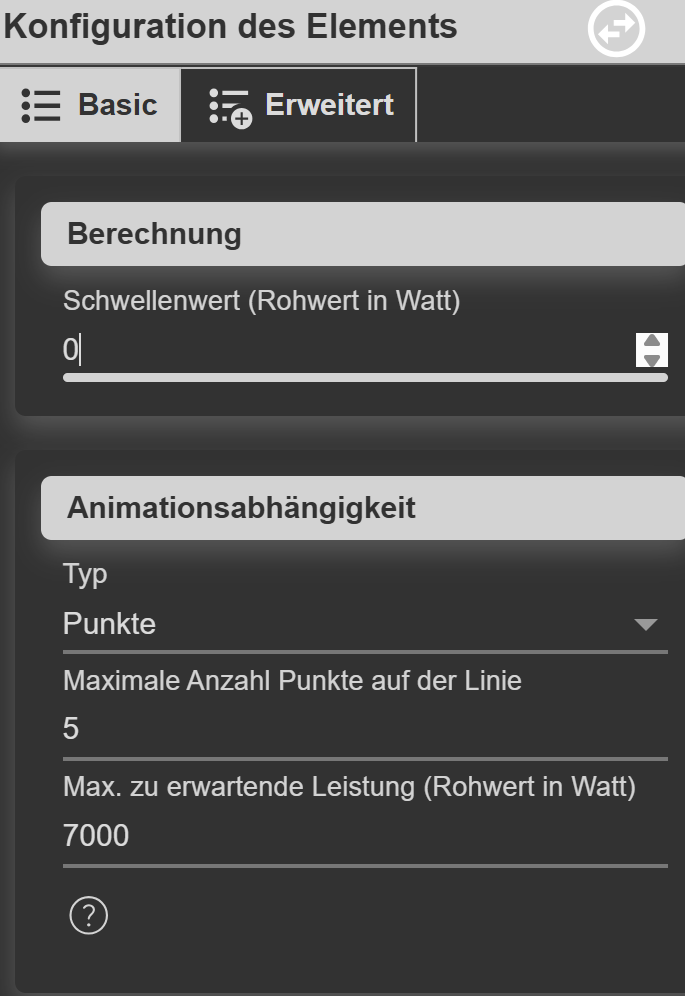Screen dimensions: 685x996
Task: Expand the Typ dropdown arrow
Action: 646,625
